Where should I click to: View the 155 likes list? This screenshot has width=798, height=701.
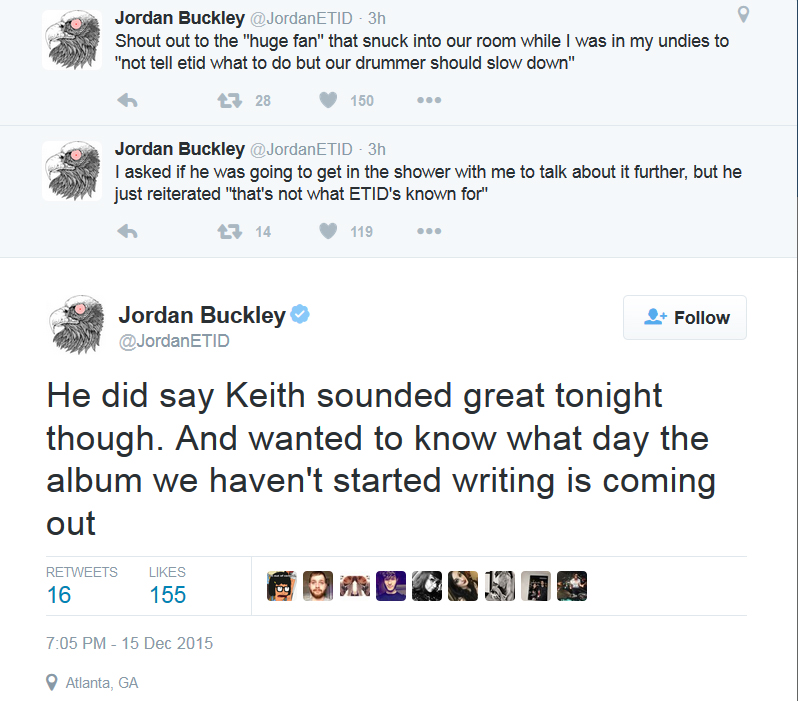pyautogui.click(x=167, y=594)
